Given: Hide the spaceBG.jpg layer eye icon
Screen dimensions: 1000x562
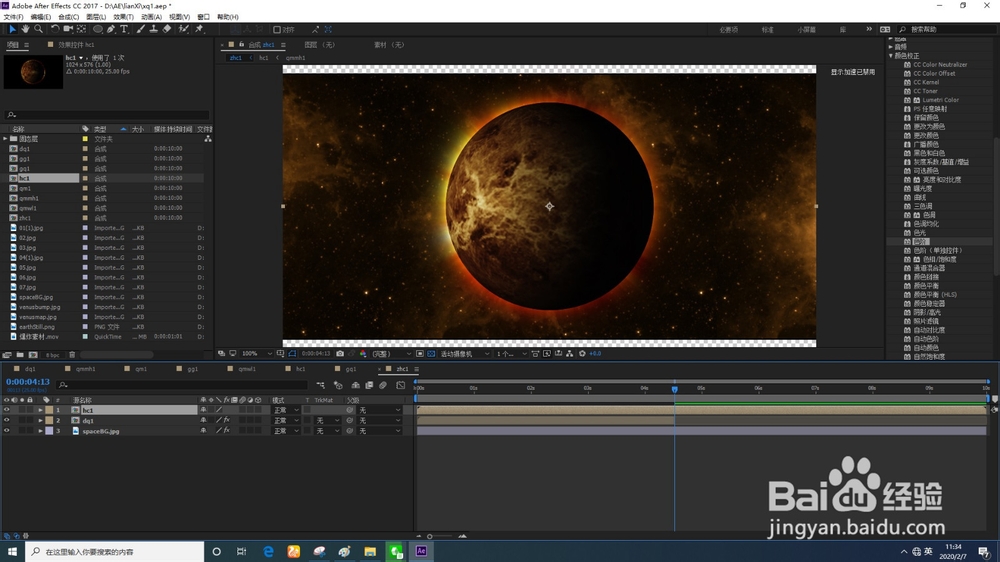Looking at the screenshot, I should pos(6,431).
